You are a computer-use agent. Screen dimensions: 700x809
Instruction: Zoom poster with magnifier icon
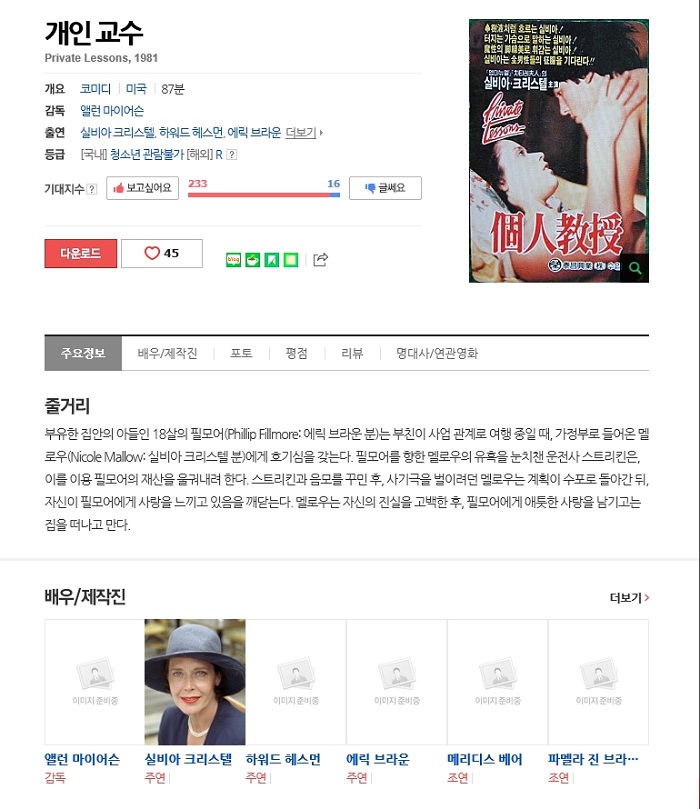tap(635, 268)
